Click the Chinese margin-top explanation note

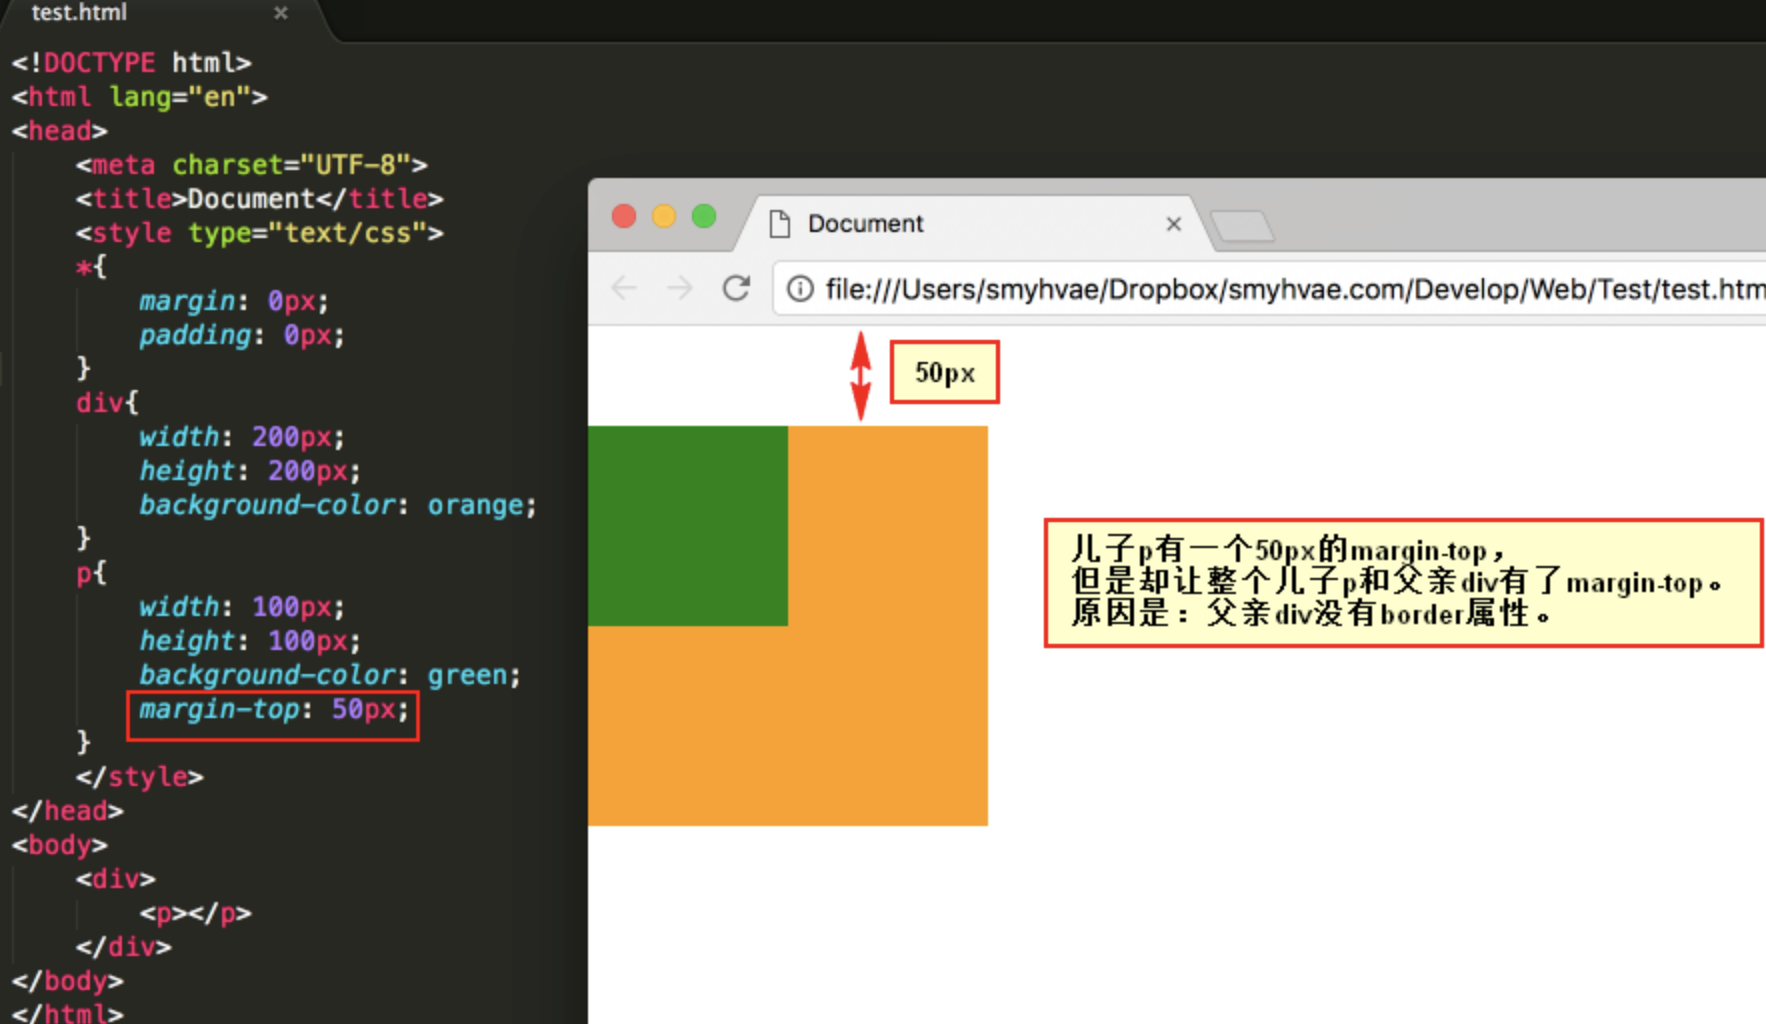click(1402, 583)
